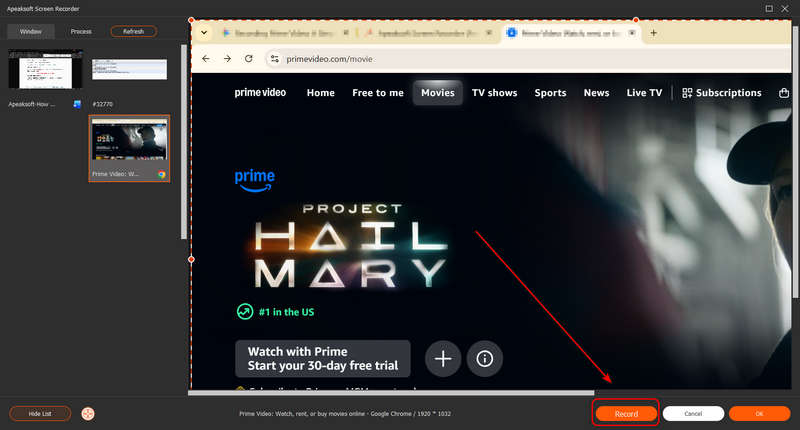800x430 pixels.
Task: Click the shopping bag store icon
Action: (x=784, y=93)
